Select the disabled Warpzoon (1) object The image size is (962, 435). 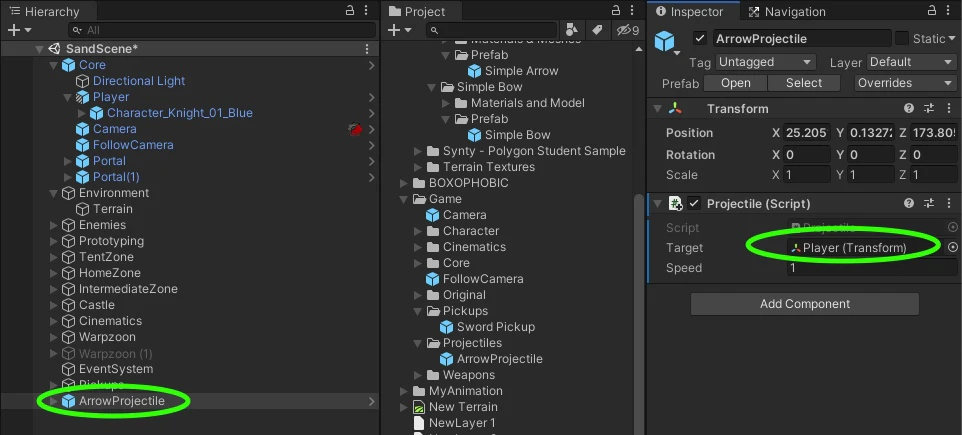pos(115,353)
